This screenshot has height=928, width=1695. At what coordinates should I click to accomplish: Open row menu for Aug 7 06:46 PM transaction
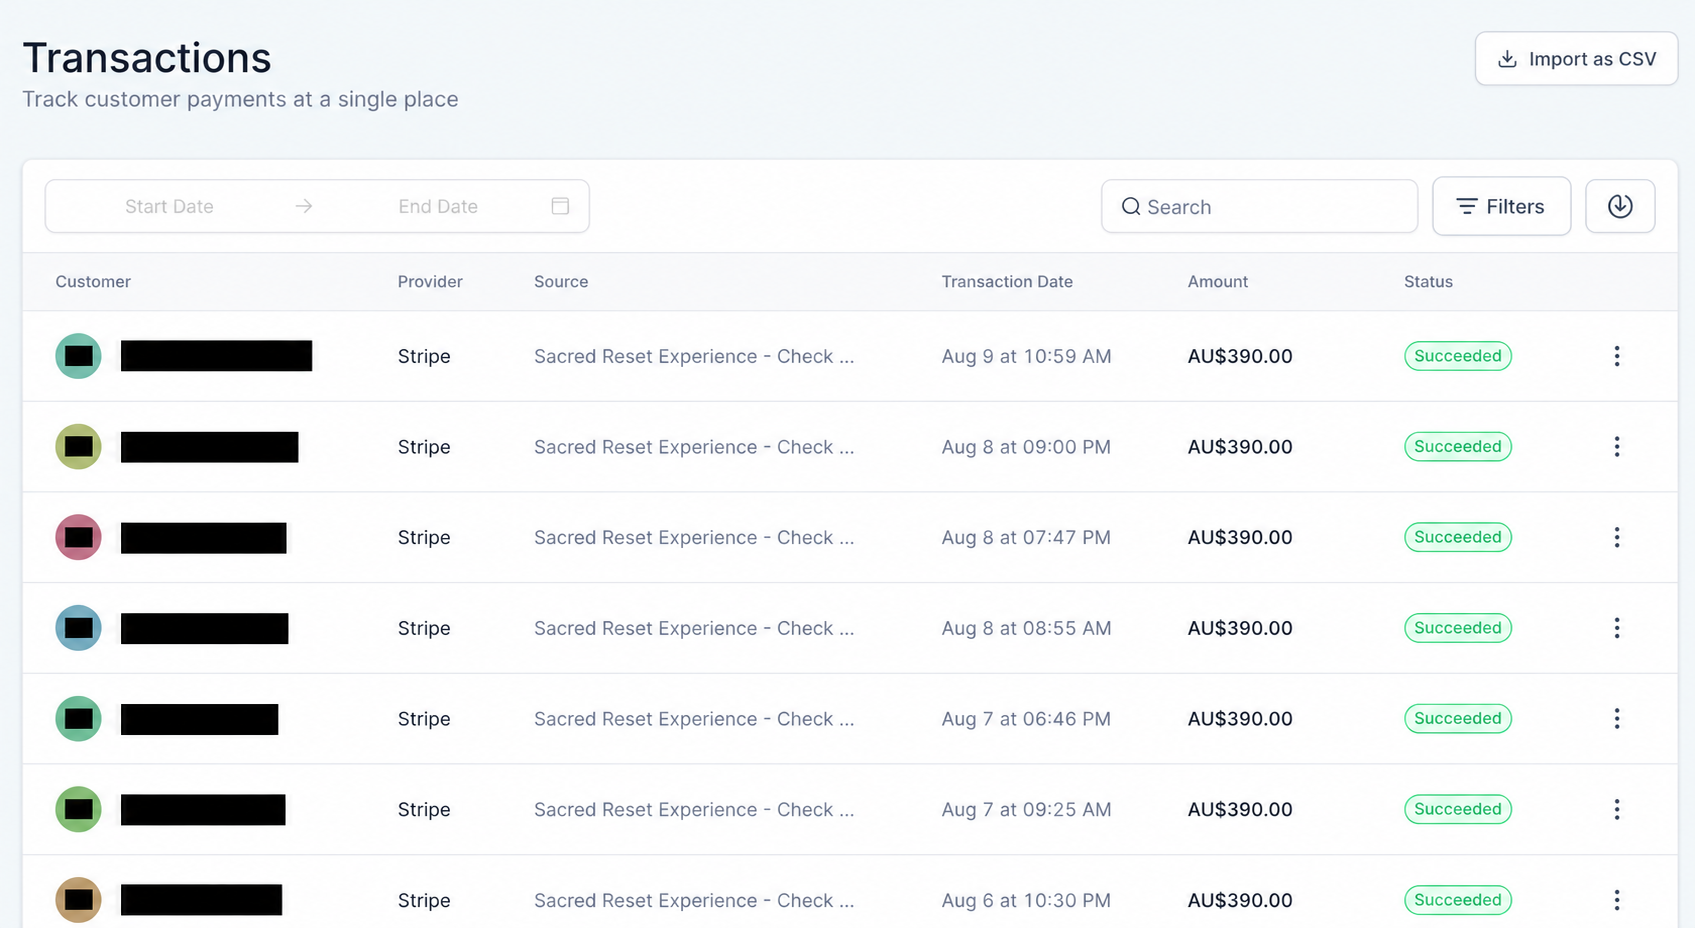pos(1616,719)
